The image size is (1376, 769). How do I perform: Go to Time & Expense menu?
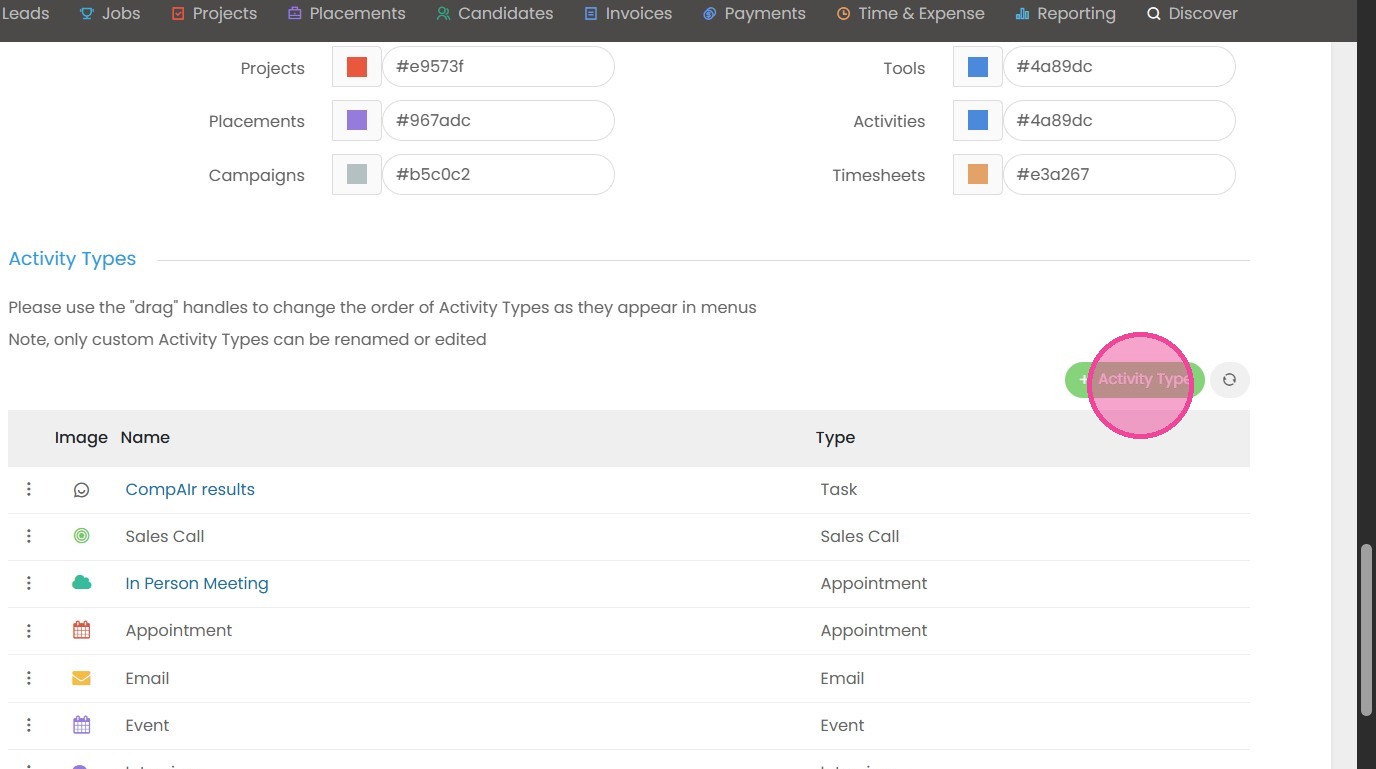point(910,14)
